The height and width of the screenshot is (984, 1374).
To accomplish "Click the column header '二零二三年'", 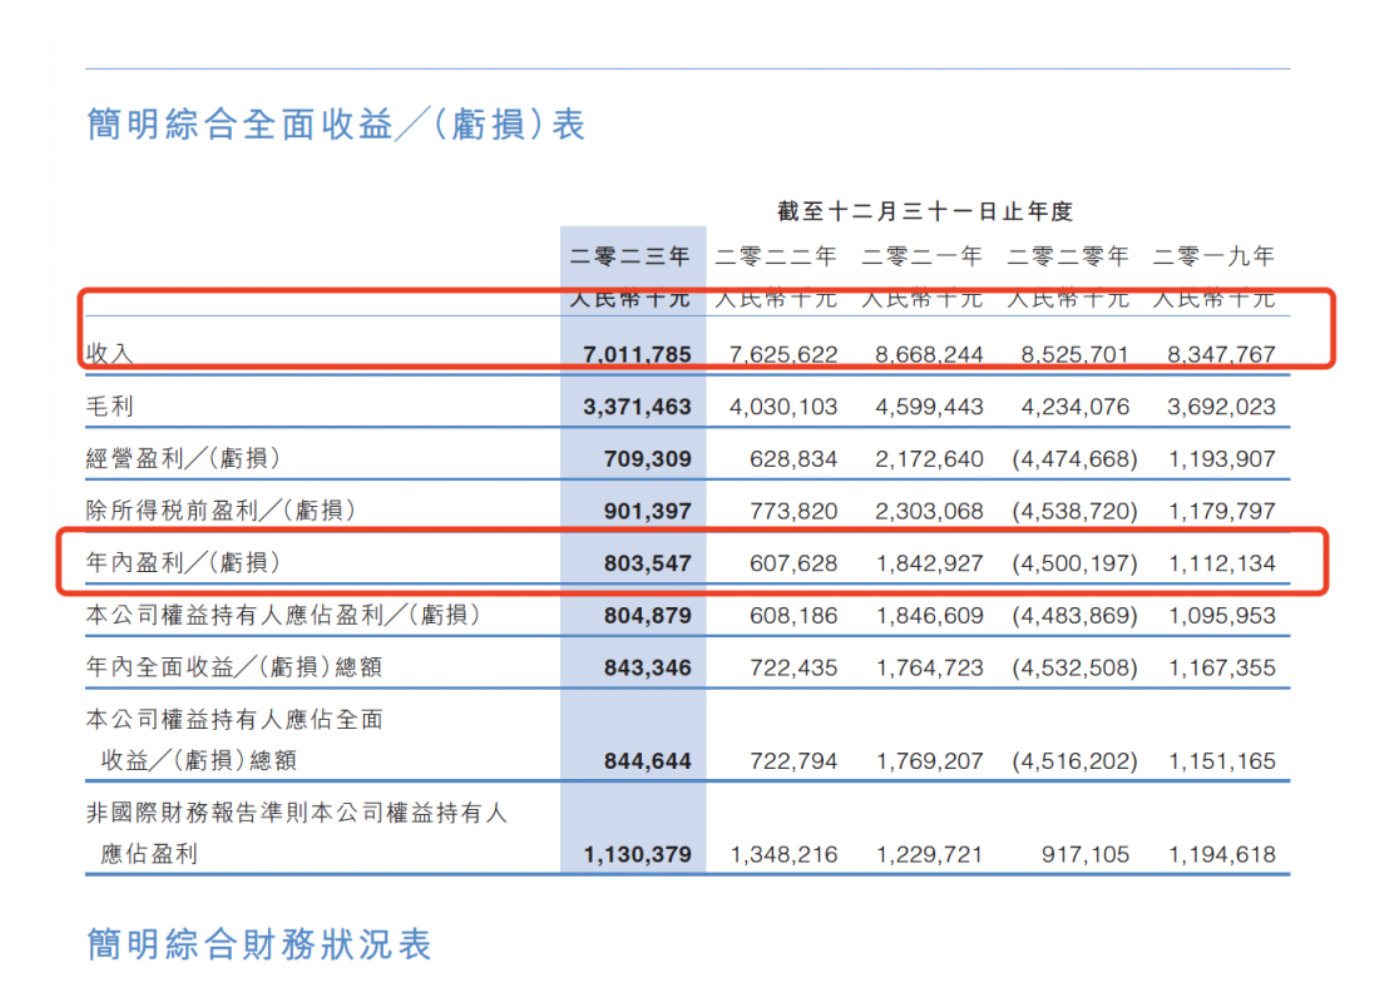I will 630,256.
